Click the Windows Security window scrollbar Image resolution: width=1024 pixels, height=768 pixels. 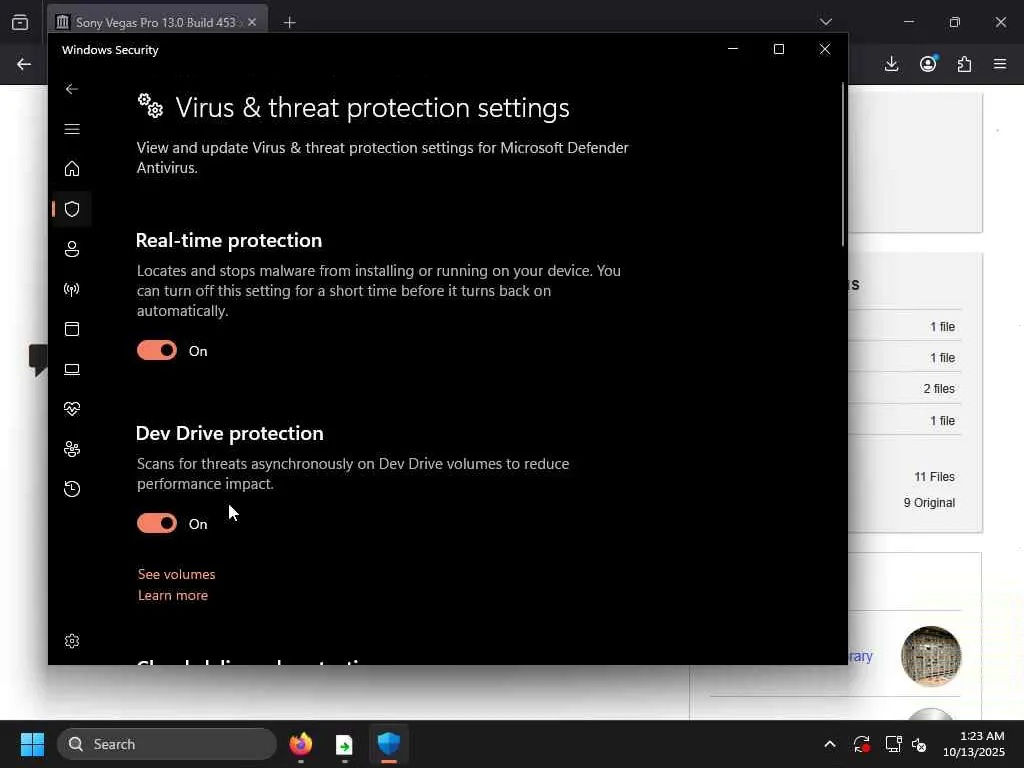click(843, 165)
